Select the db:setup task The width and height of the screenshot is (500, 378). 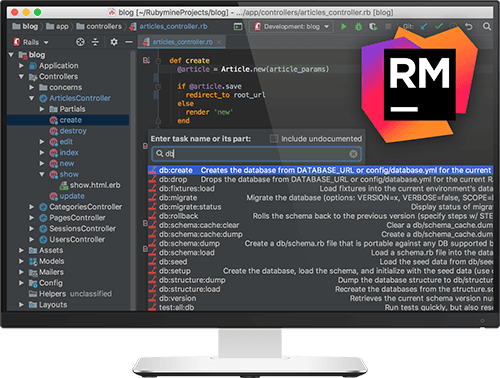point(320,271)
